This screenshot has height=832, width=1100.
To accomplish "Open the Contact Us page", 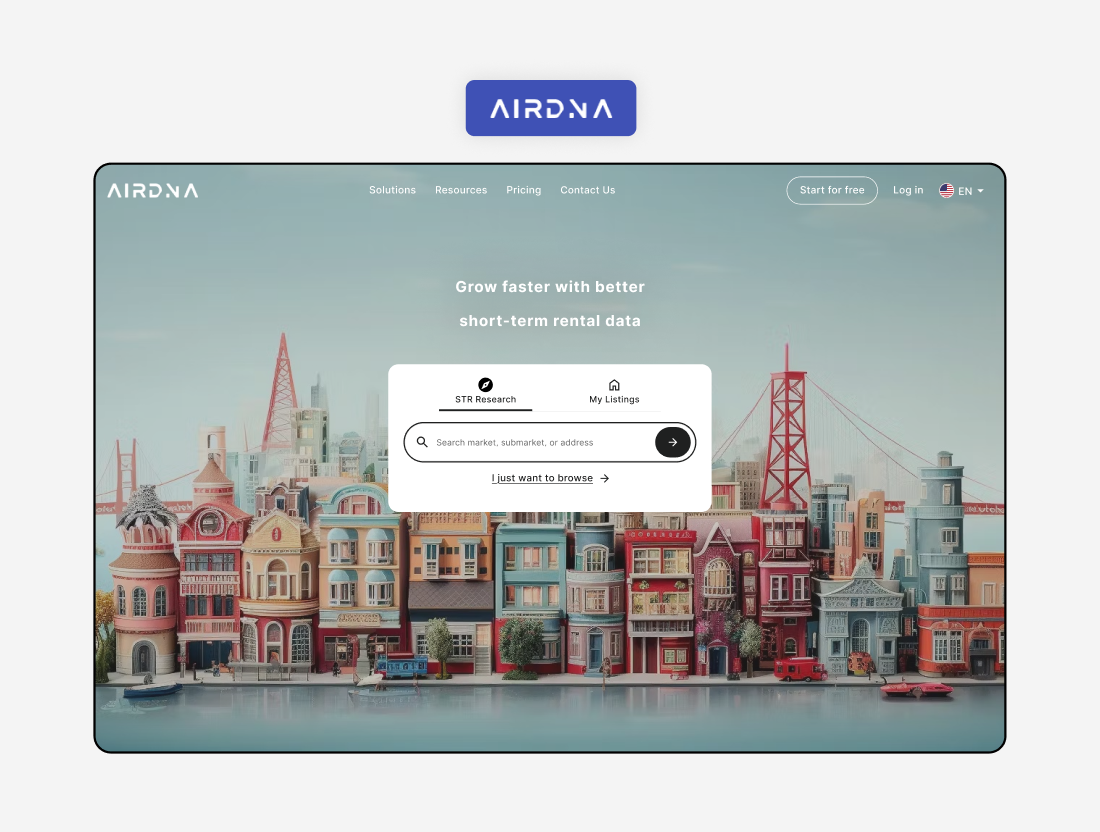I will pyautogui.click(x=587, y=190).
